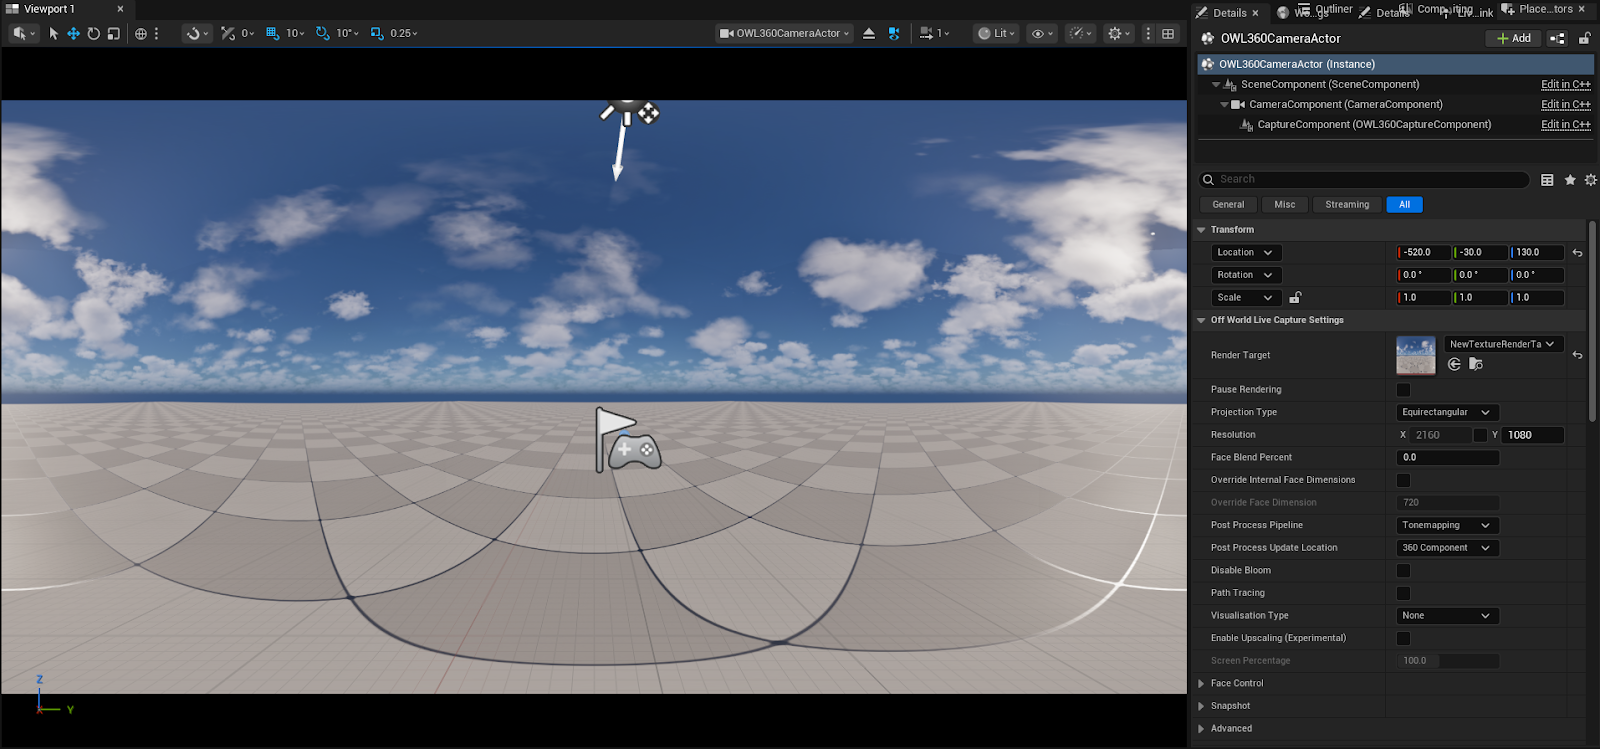
Task: Toggle the Pause Rendering checkbox
Action: point(1403,390)
